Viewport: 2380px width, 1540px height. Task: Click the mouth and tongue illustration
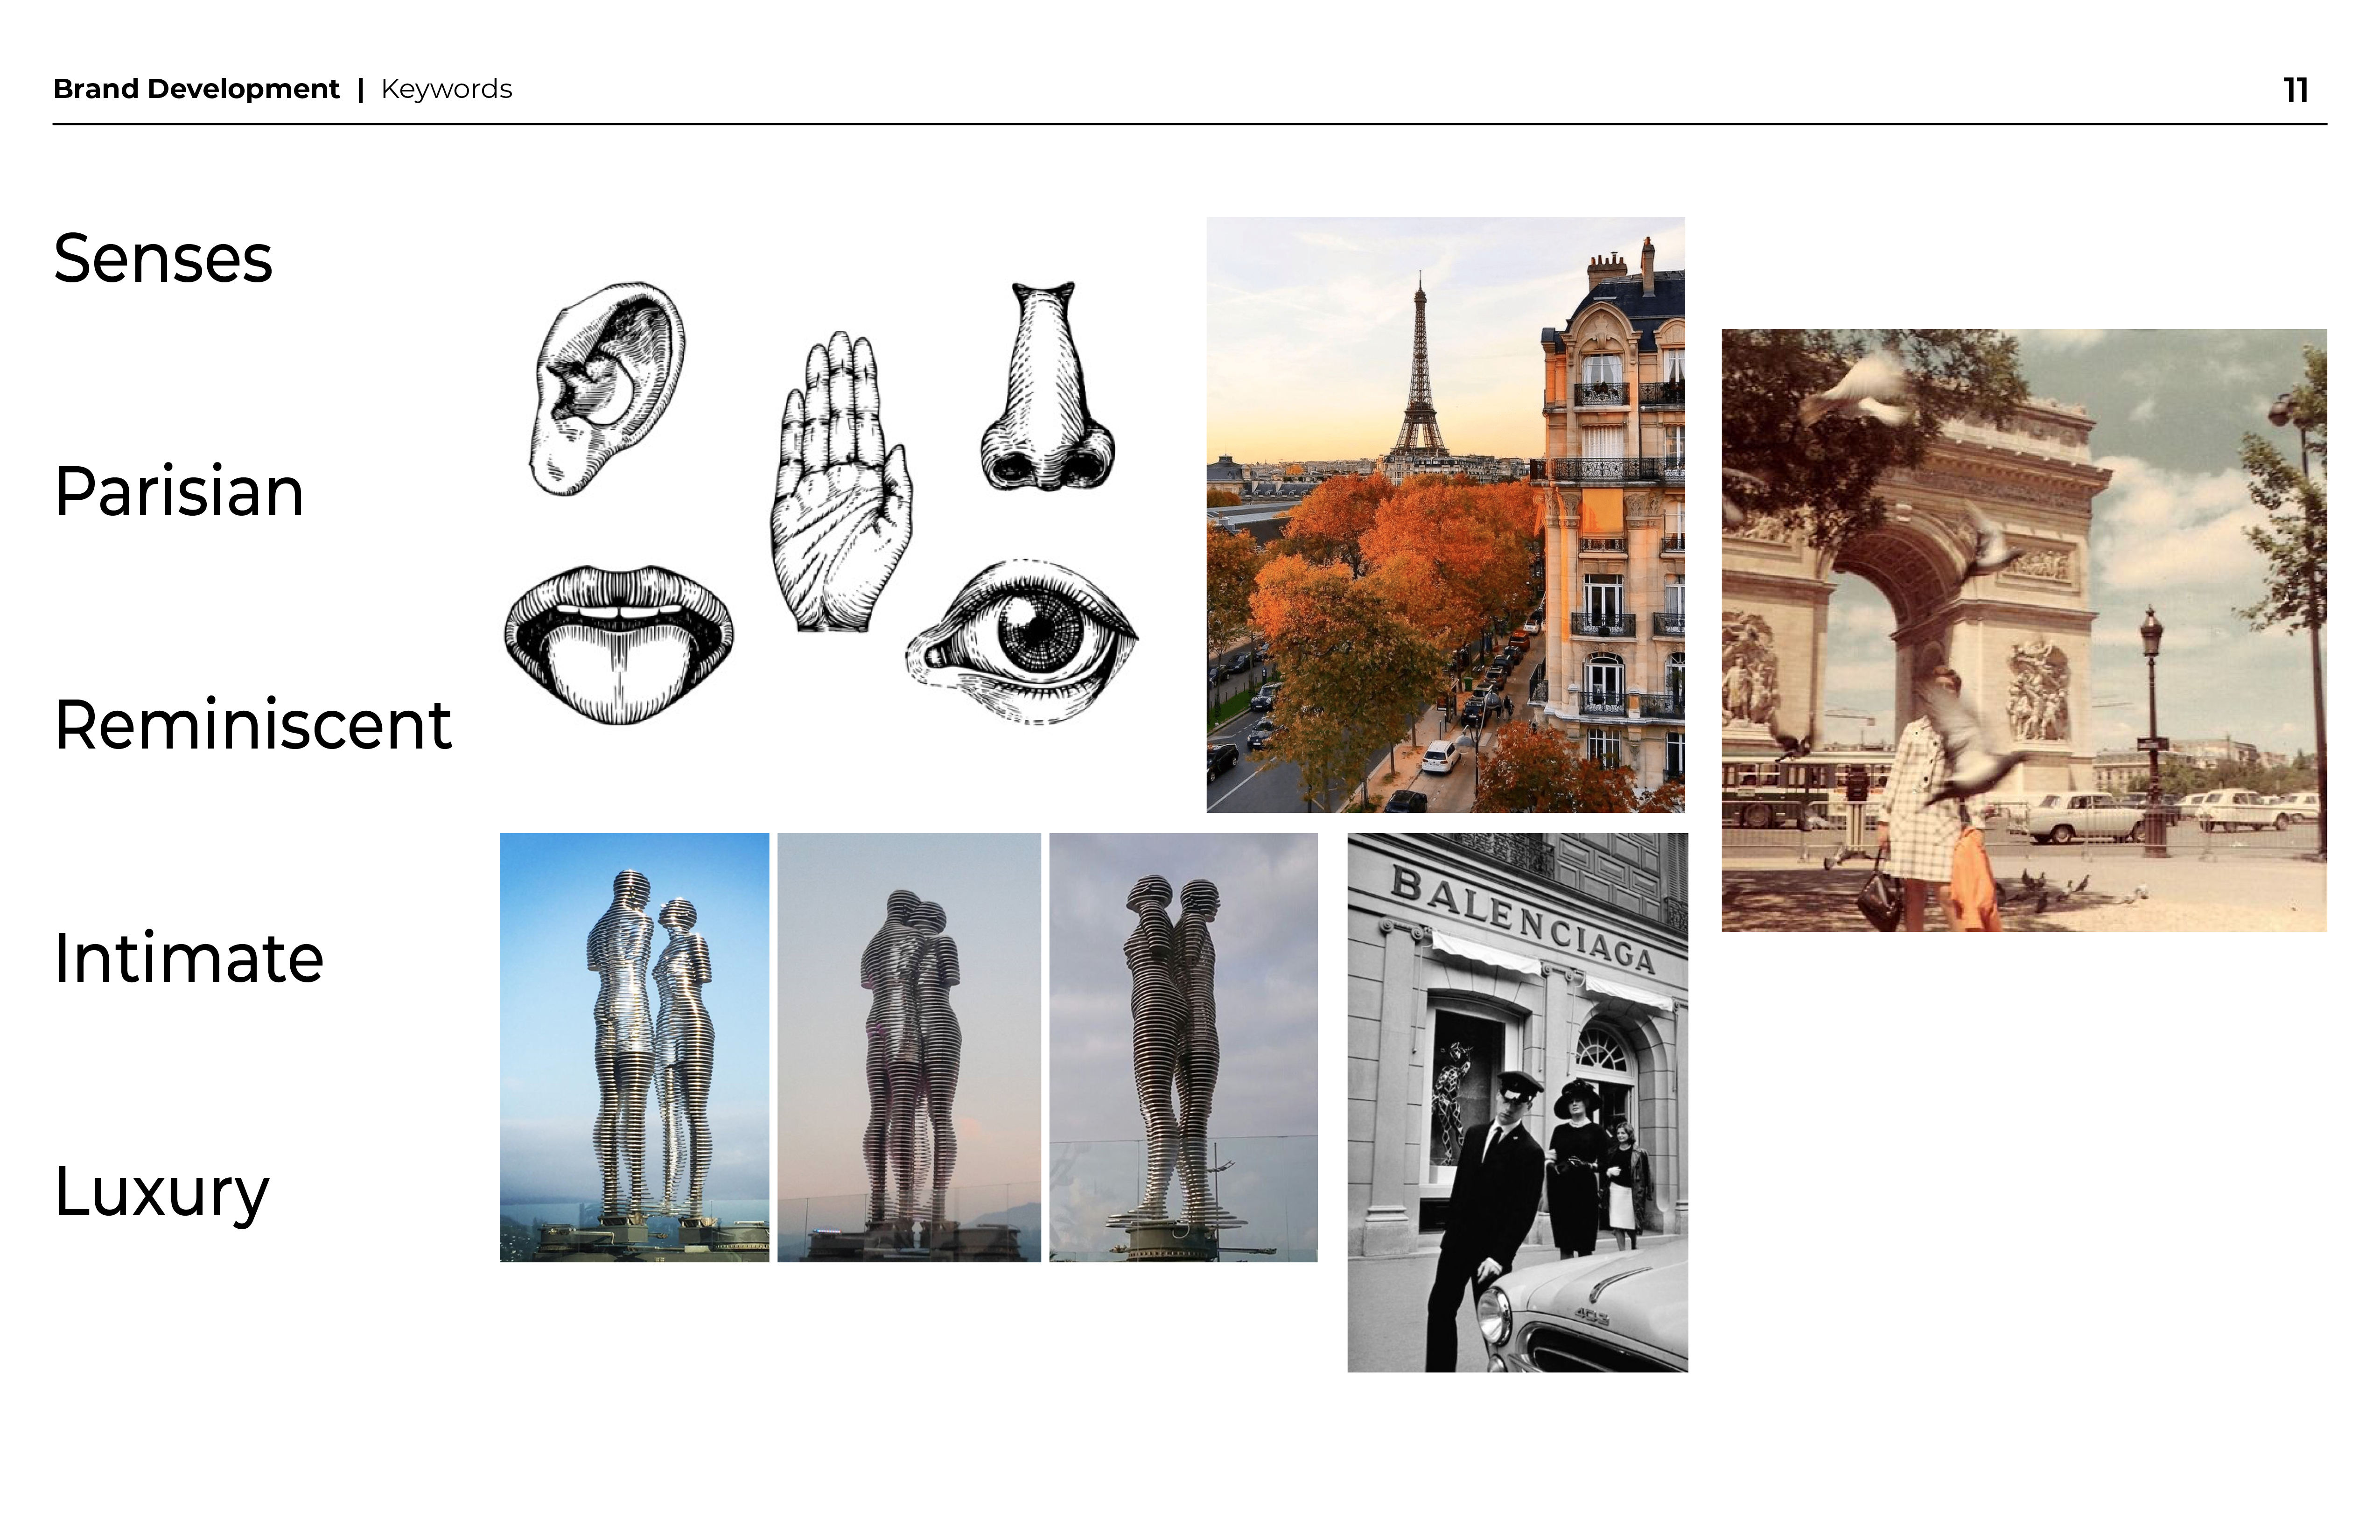coord(619,644)
